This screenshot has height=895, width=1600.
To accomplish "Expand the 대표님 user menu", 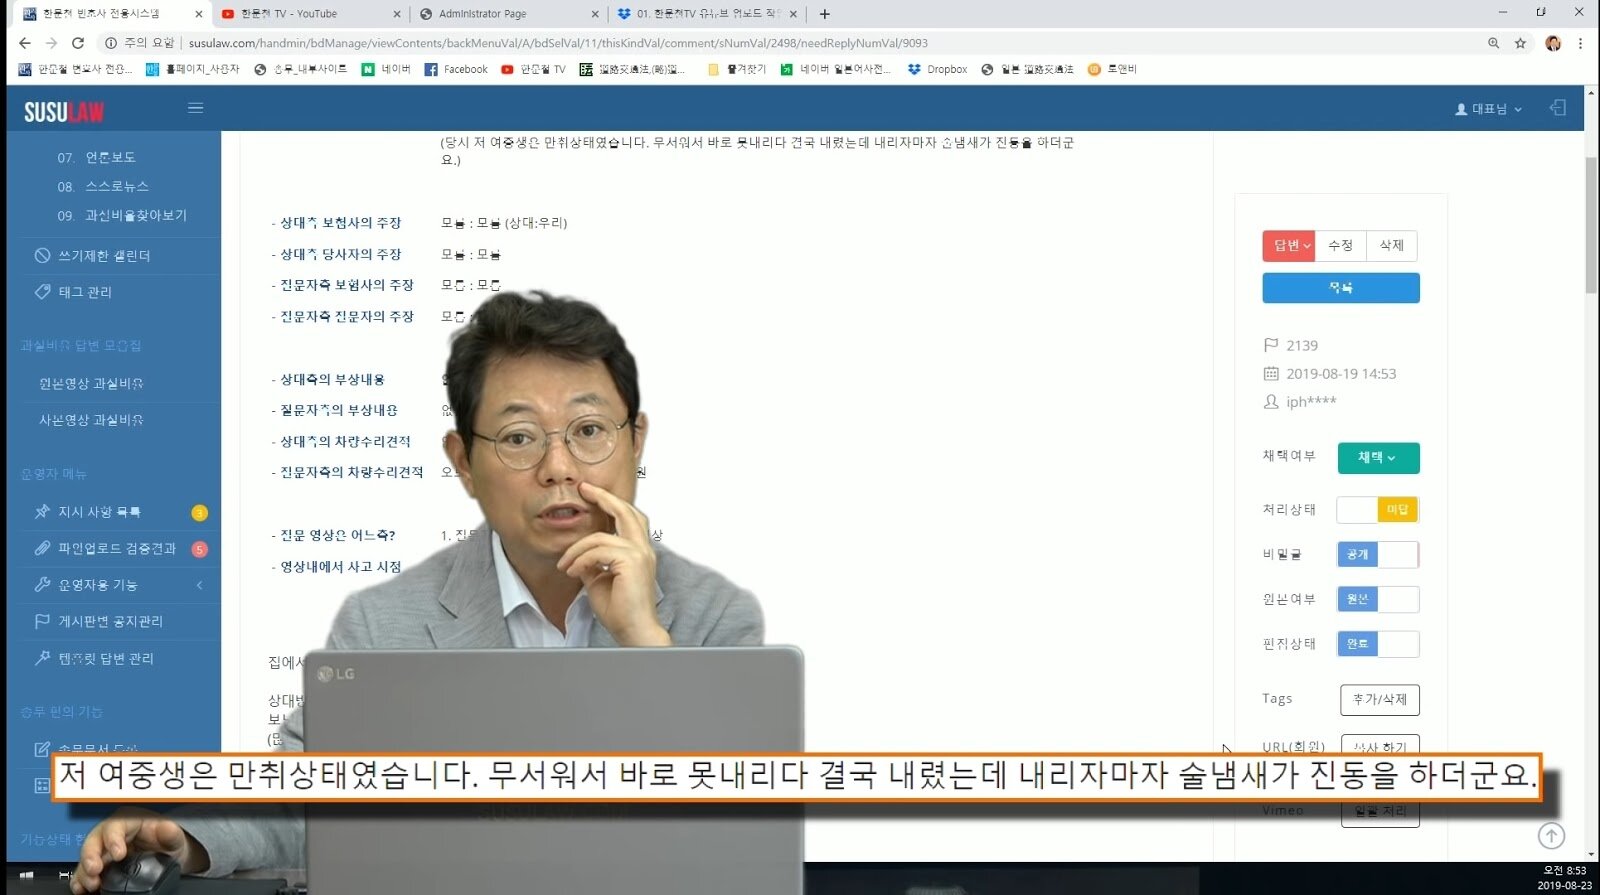I will (1488, 109).
